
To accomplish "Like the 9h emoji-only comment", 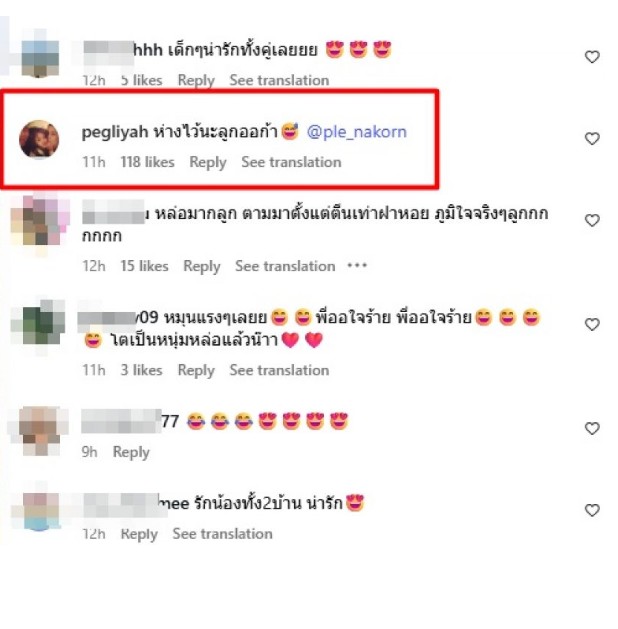I will click(x=592, y=428).
